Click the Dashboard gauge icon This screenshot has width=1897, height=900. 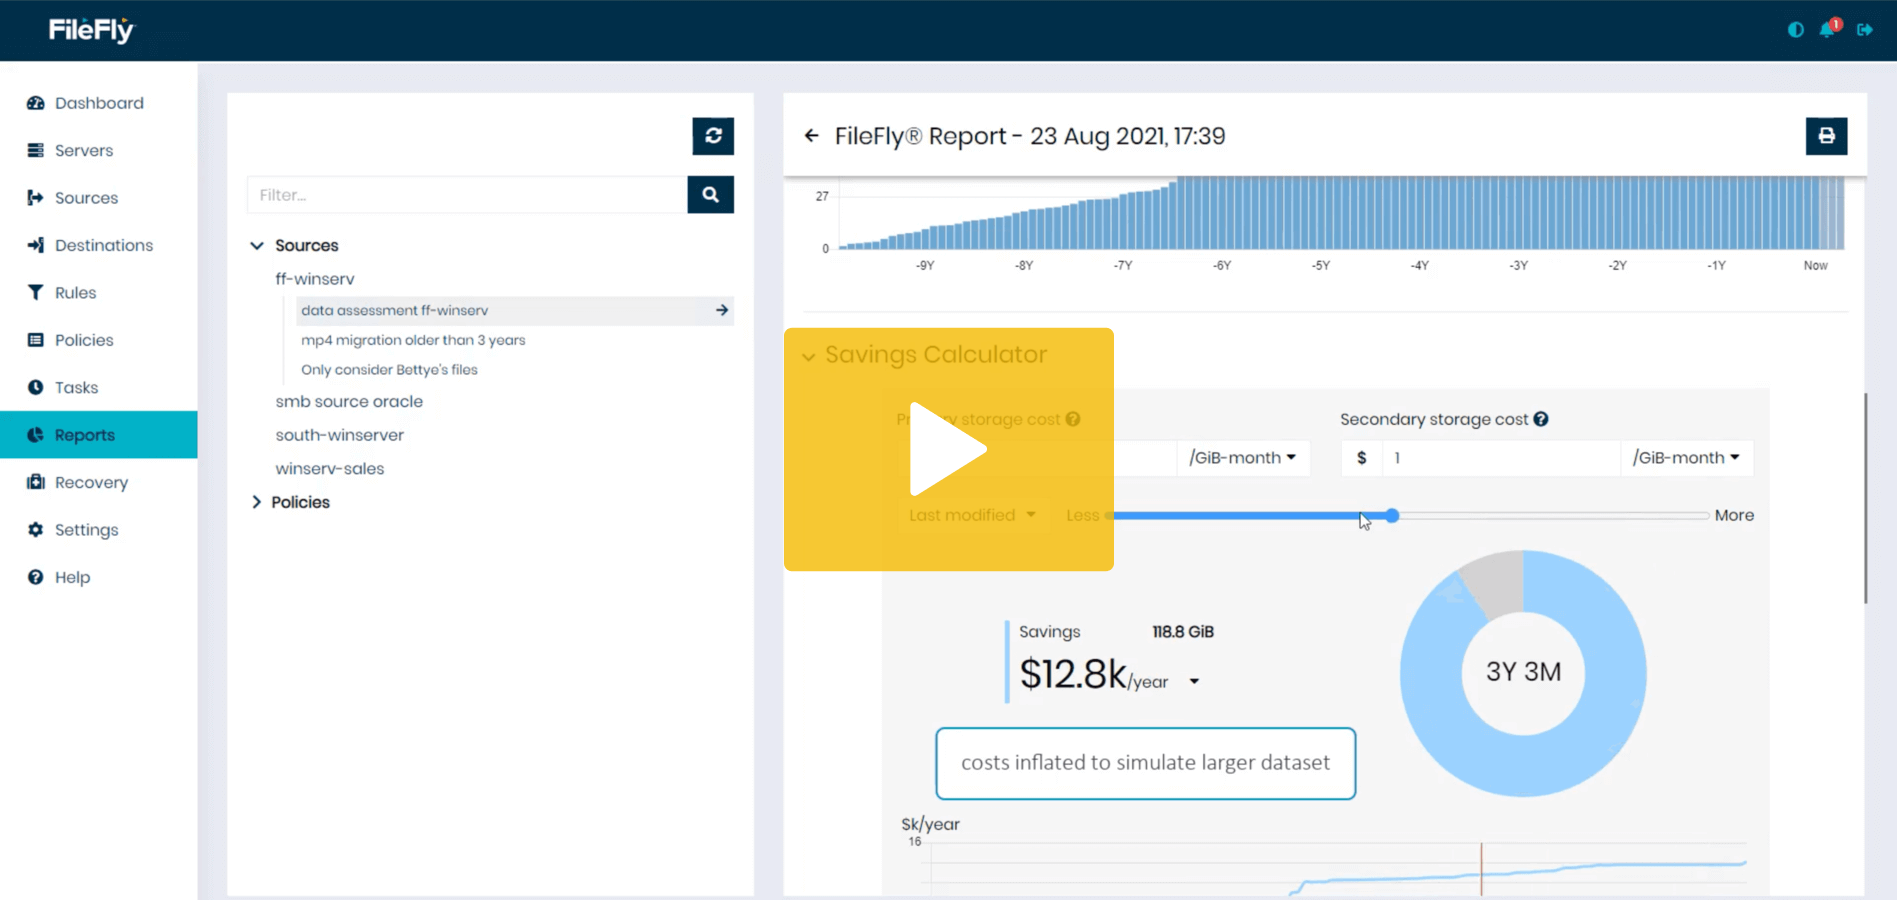[36, 103]
